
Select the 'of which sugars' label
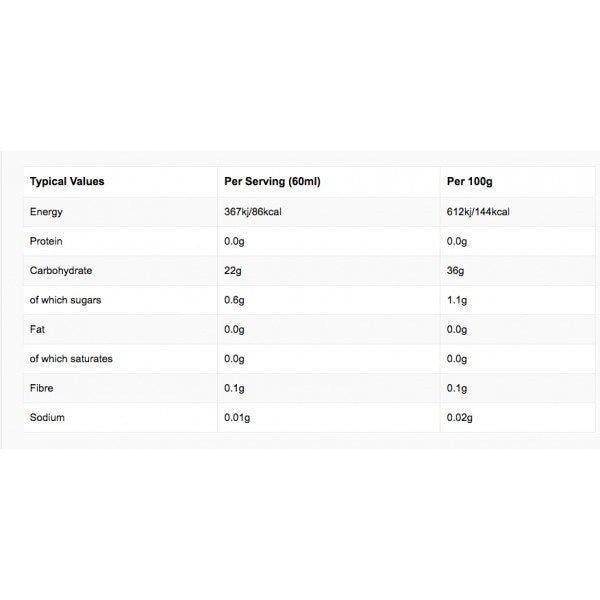[65, 300]
